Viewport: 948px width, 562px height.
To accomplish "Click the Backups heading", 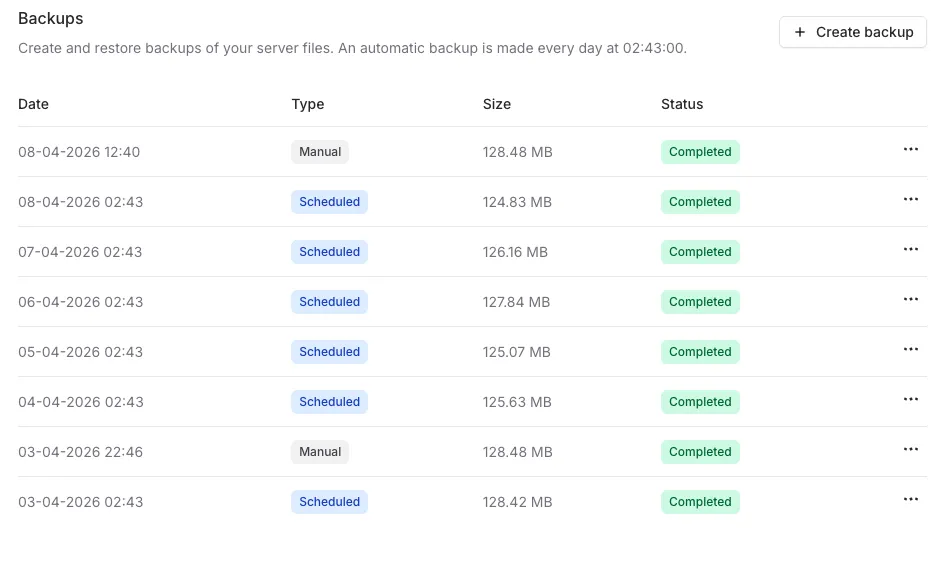I will [x=51, y=19].
